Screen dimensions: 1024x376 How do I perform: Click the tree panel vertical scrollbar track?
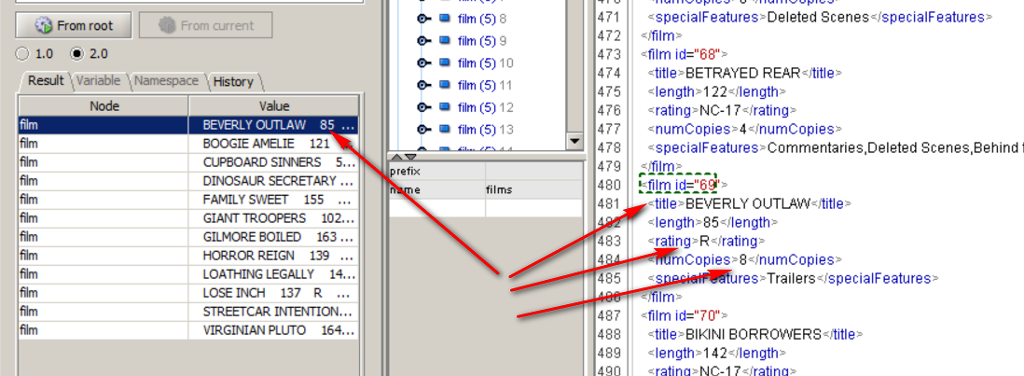pyautogui.click(x=575, y=65)
